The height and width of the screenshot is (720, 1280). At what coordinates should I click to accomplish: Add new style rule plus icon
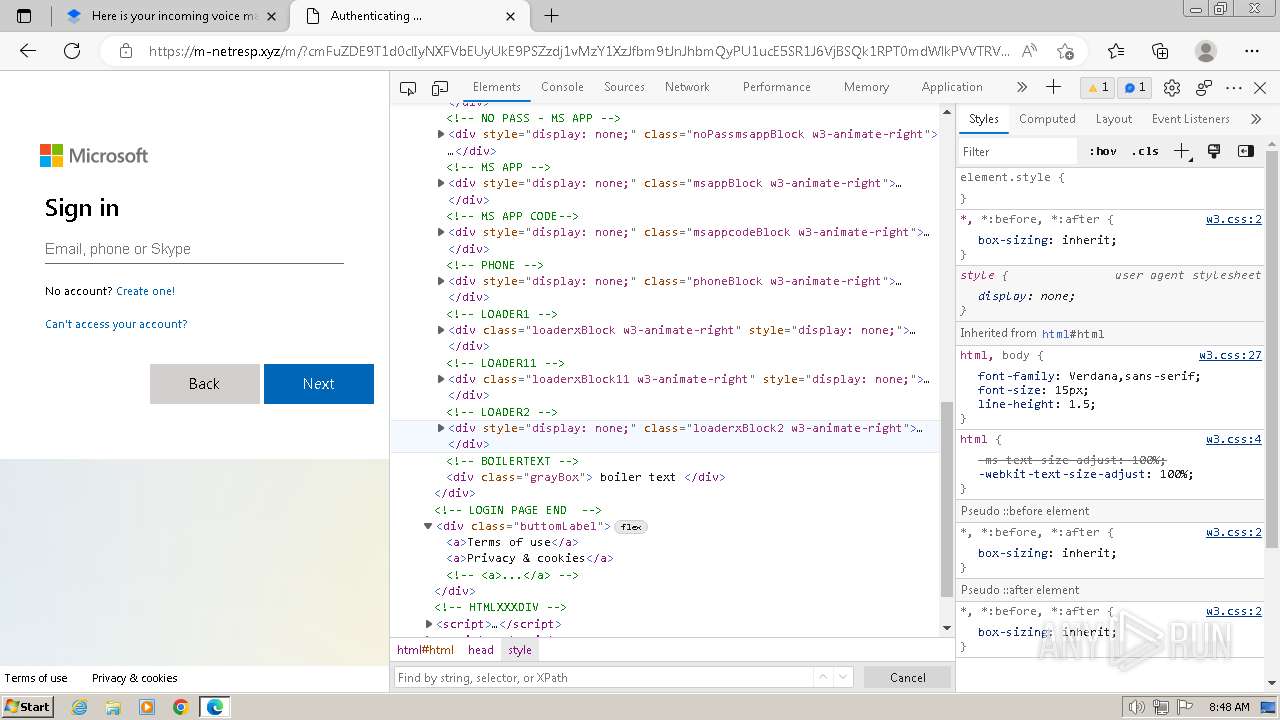1182,151
